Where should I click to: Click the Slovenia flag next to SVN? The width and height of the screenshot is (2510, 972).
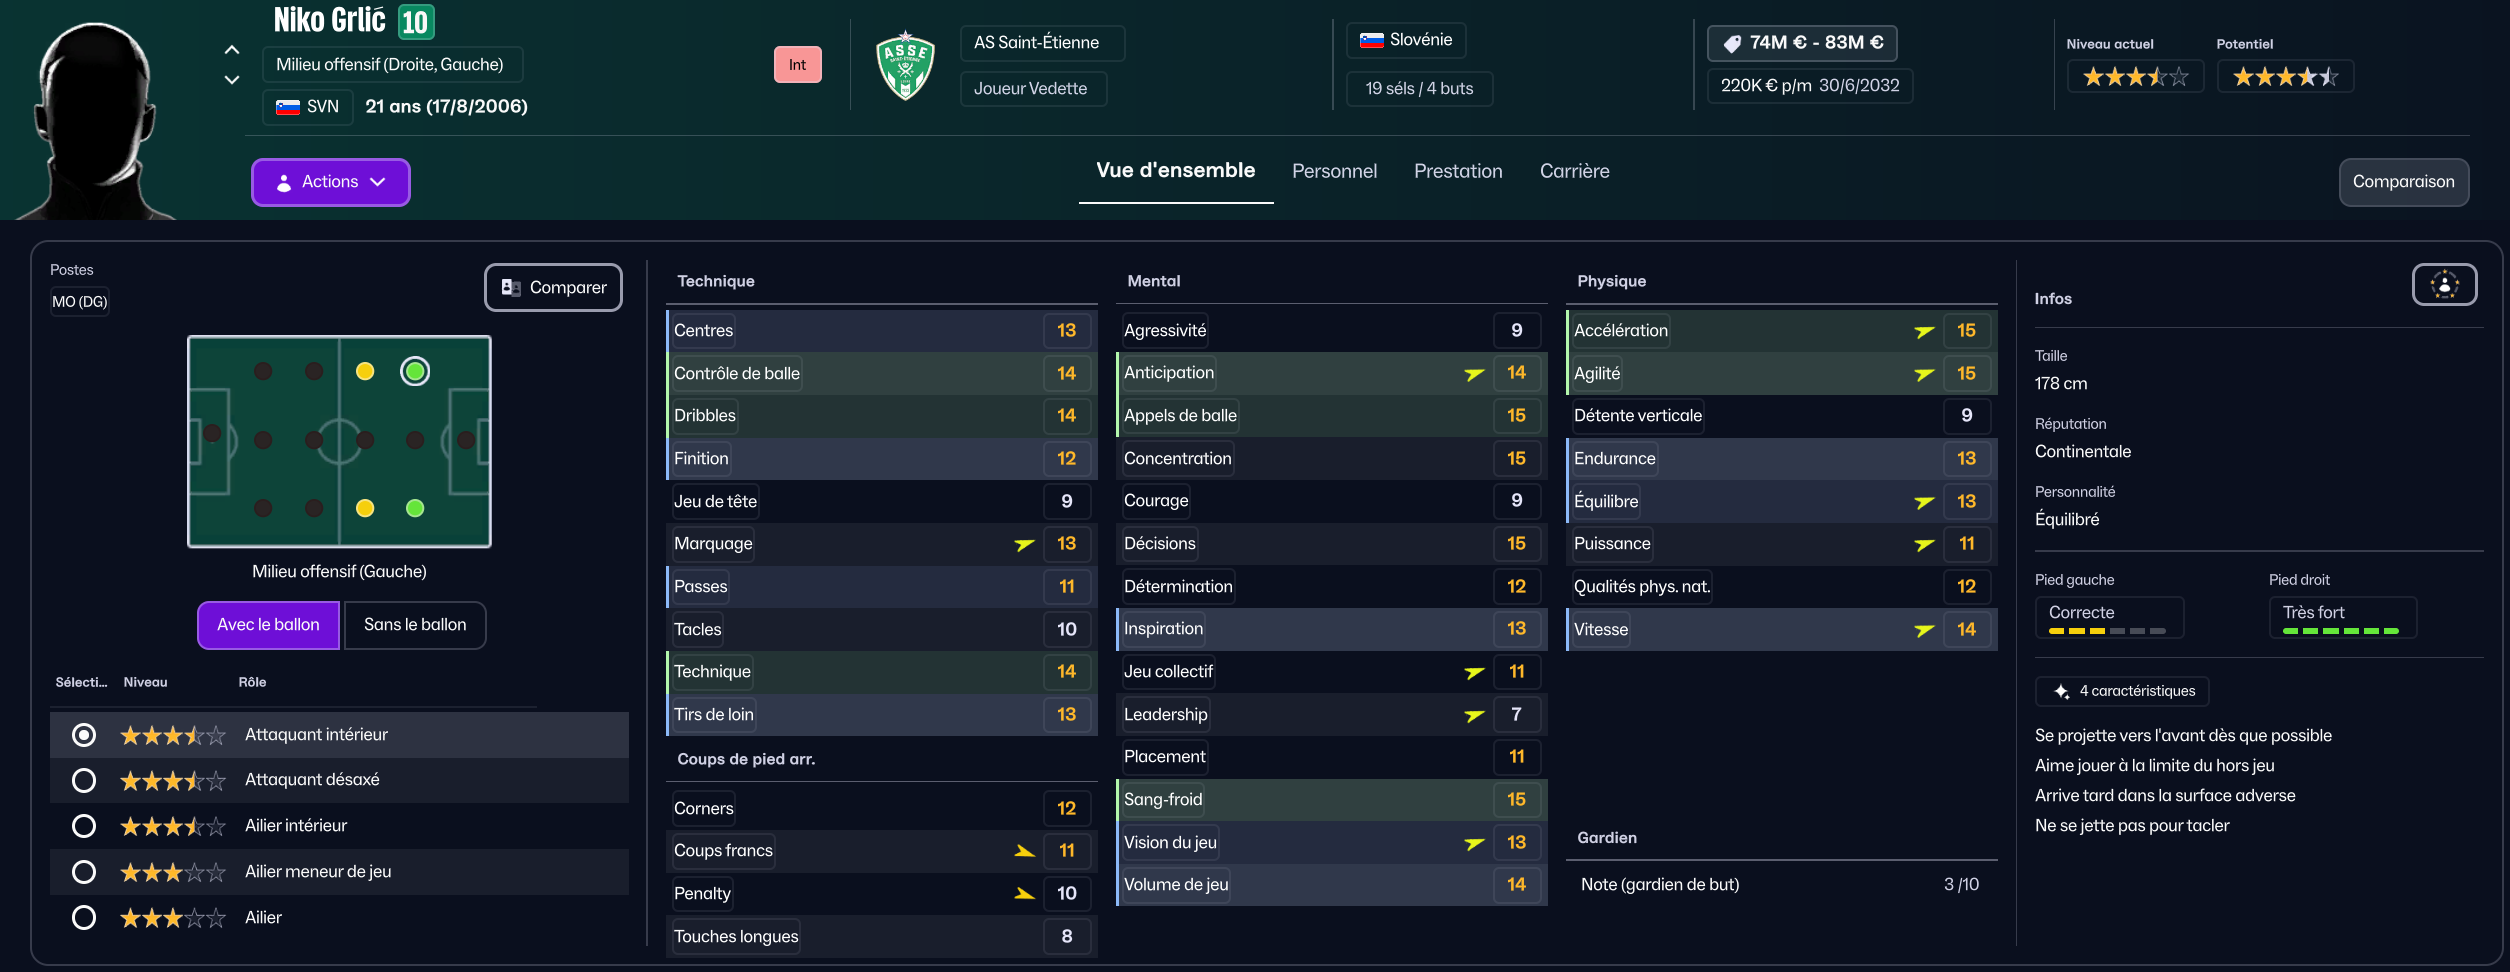click(x=288, y=107)
